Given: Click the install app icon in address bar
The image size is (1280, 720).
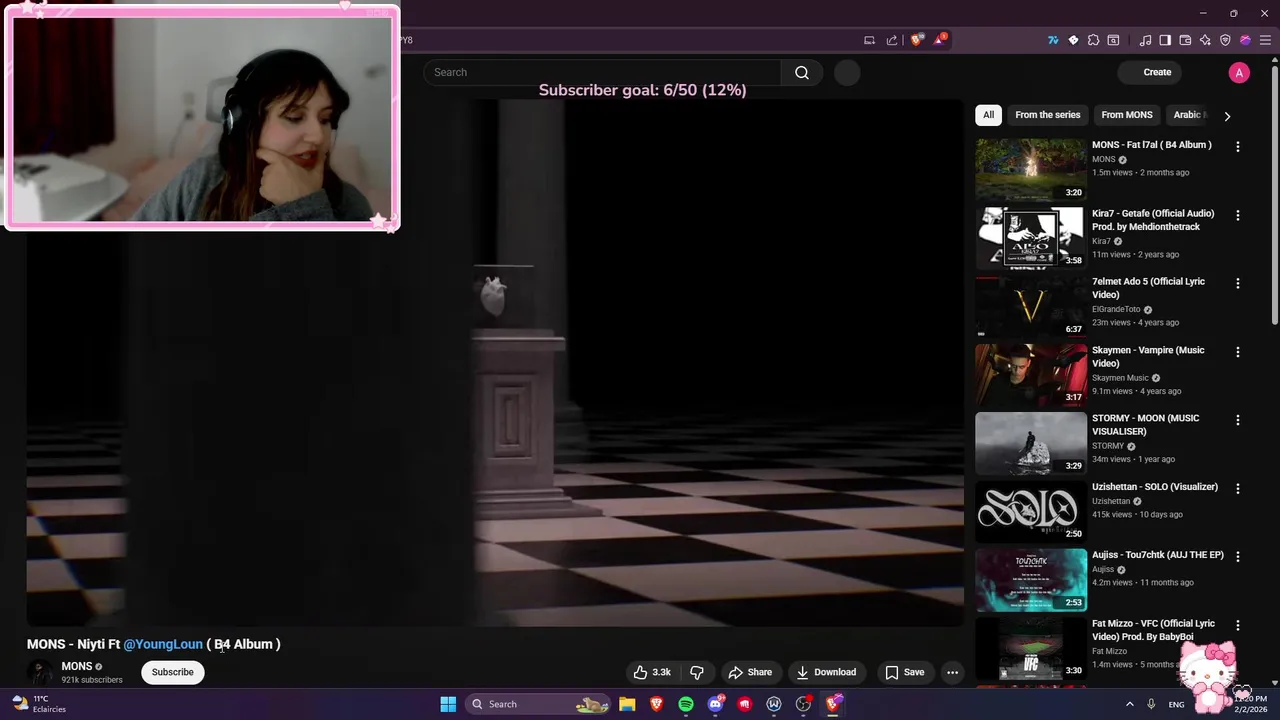Looking at the screenshot, I should pyautogui.click(x=869, y=40).
